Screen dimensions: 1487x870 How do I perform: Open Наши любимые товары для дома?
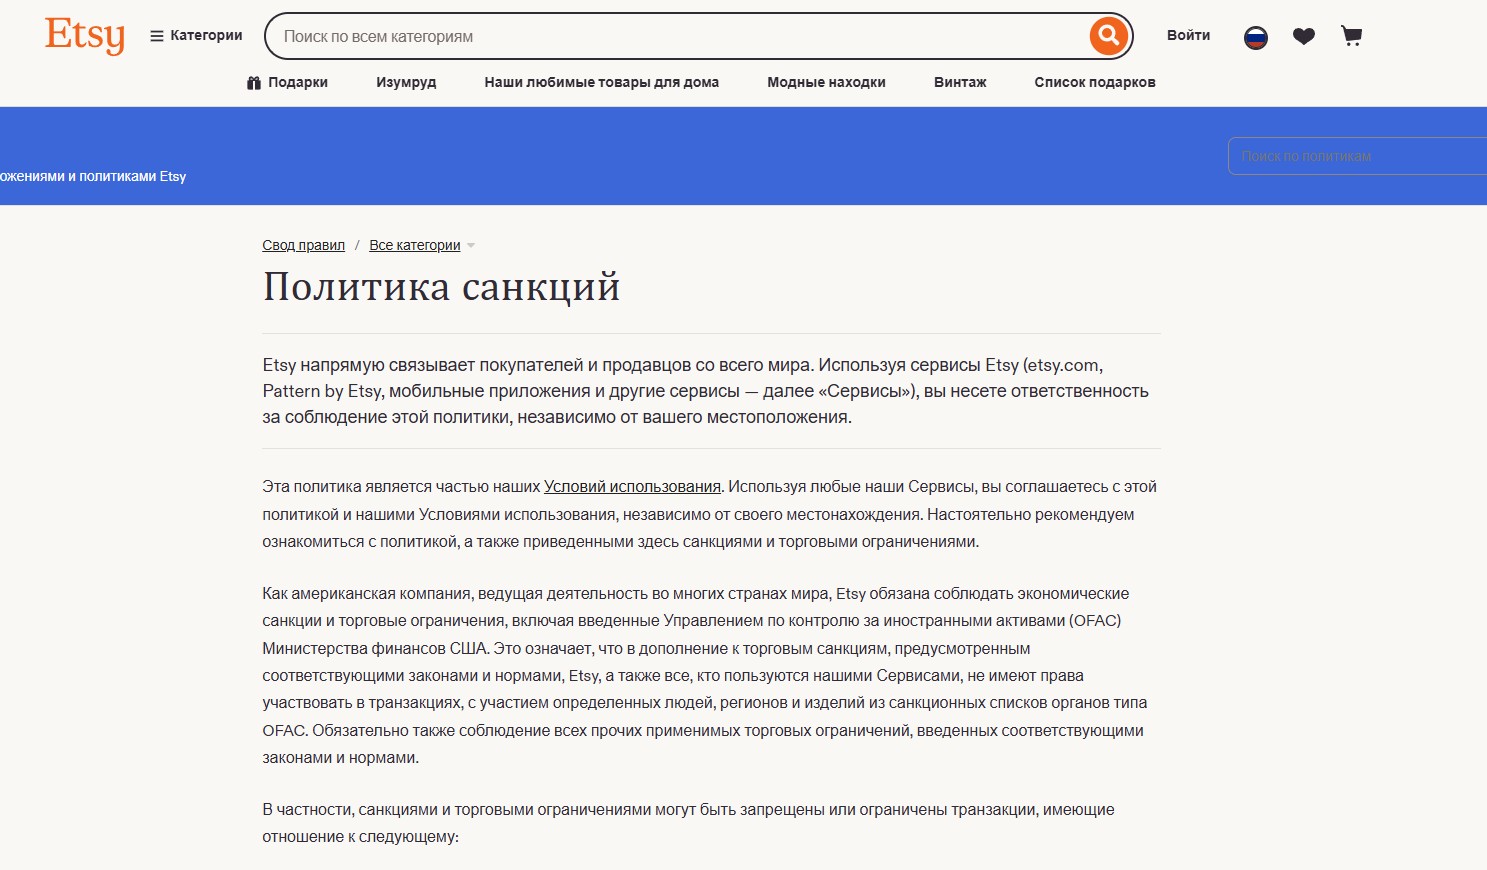(602, 82)
